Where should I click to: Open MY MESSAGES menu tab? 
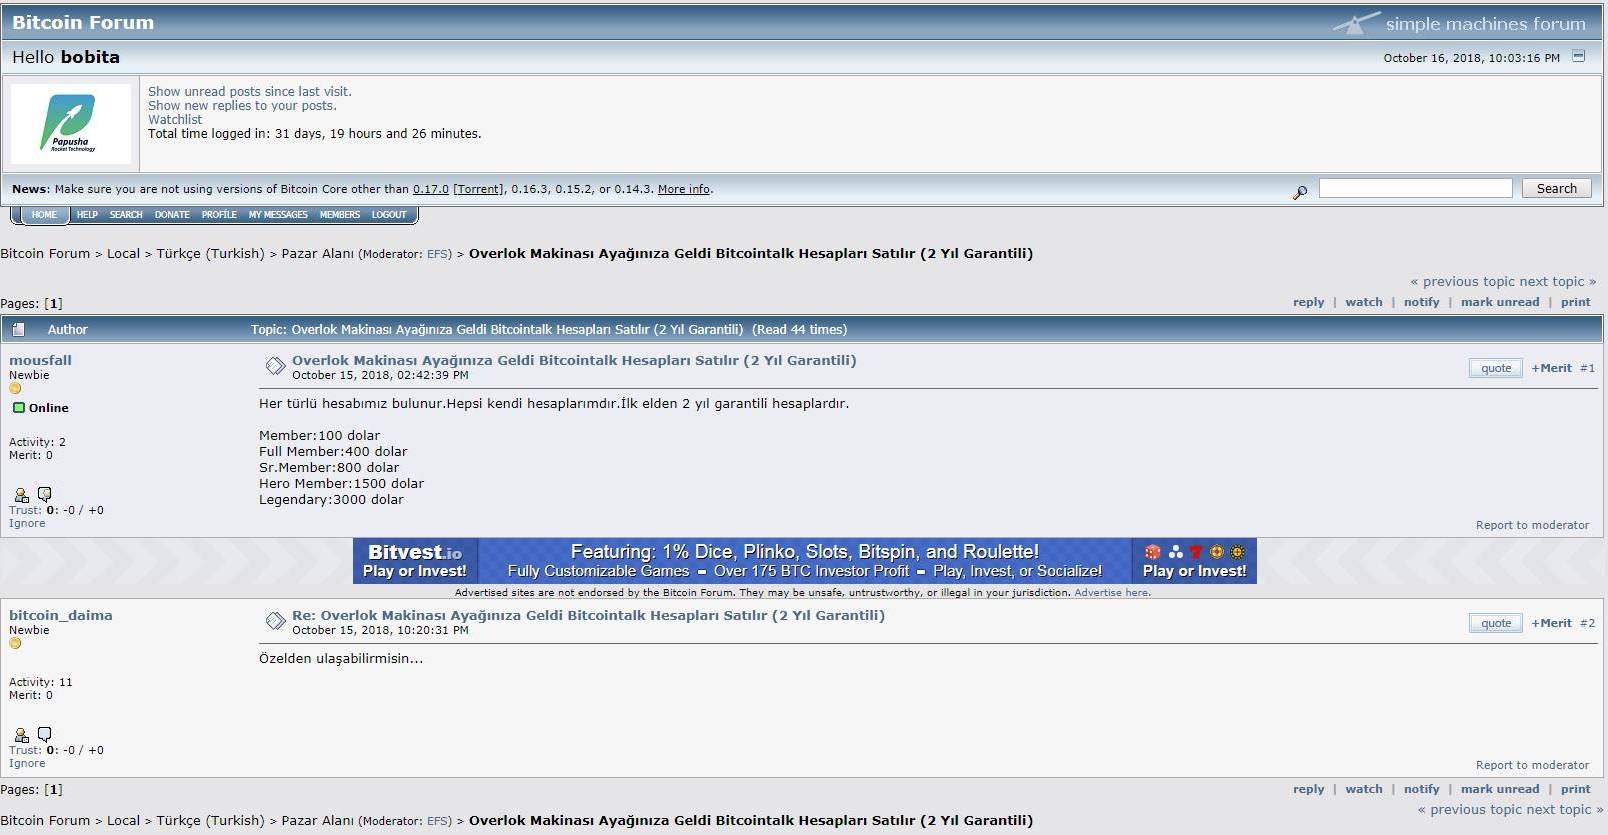278,215
